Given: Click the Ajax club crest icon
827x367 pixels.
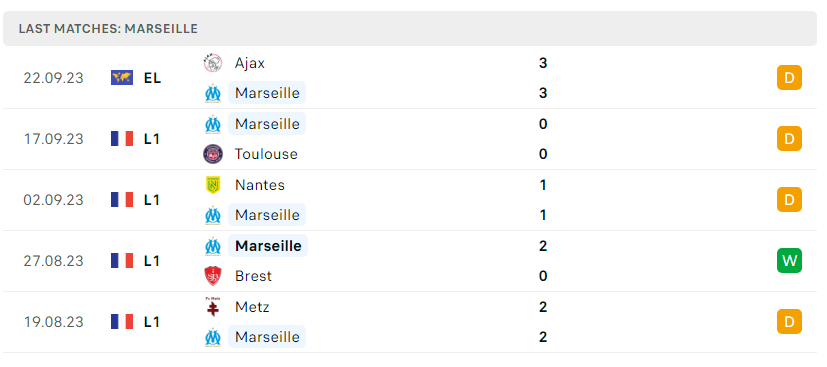Looking at the screenshot, I should pos(213,63).
